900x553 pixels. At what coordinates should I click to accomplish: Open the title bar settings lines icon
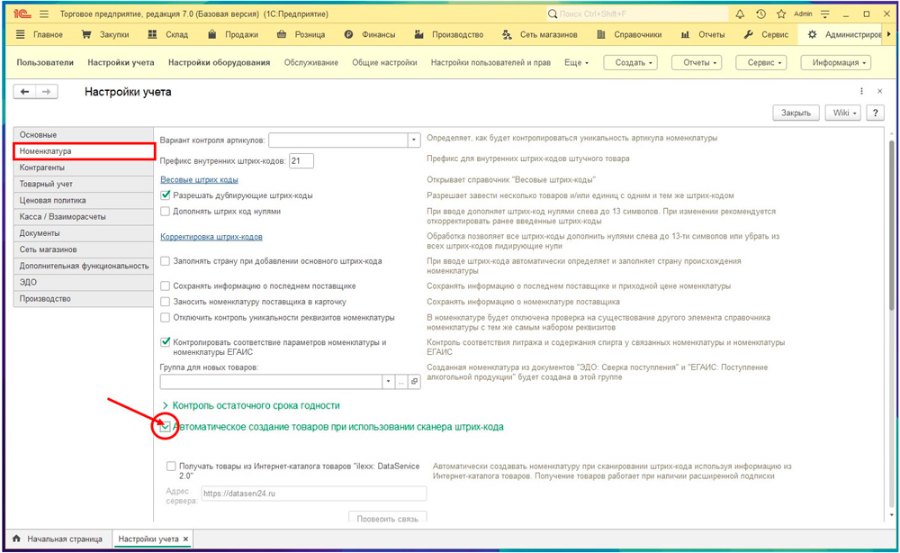825,14
